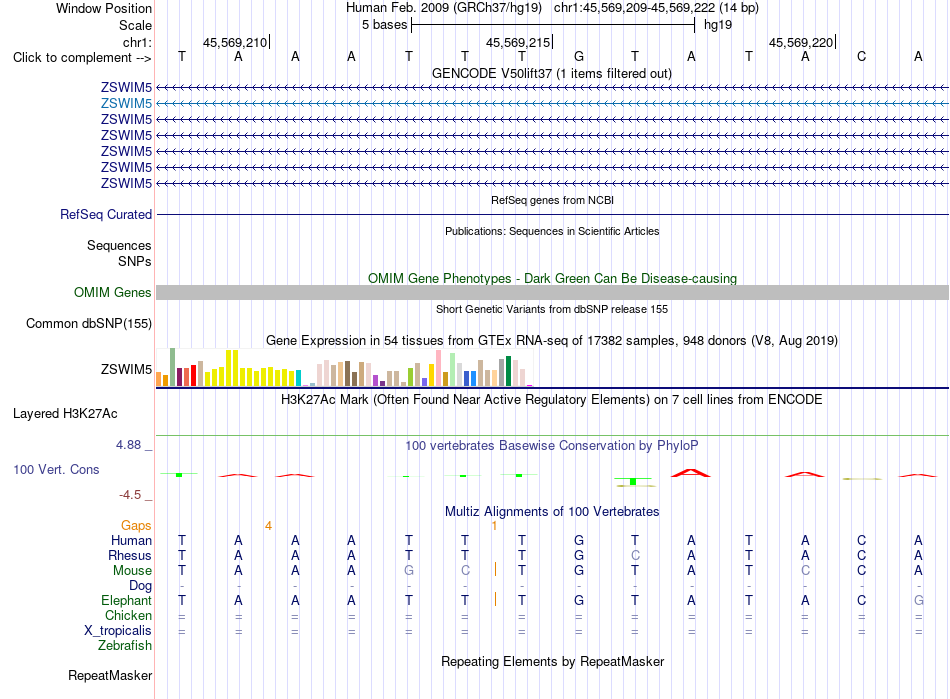Open the OMIM Genes track label

click(x=113, y=293)
